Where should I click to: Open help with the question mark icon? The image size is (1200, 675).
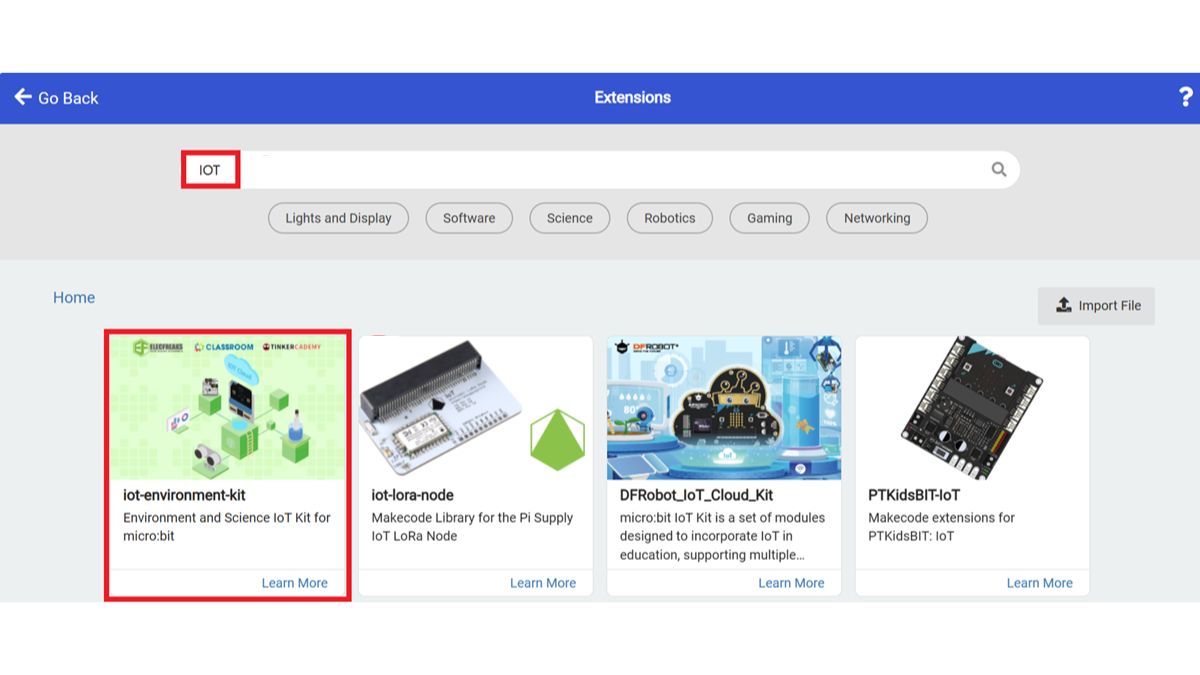(1185, 97)
